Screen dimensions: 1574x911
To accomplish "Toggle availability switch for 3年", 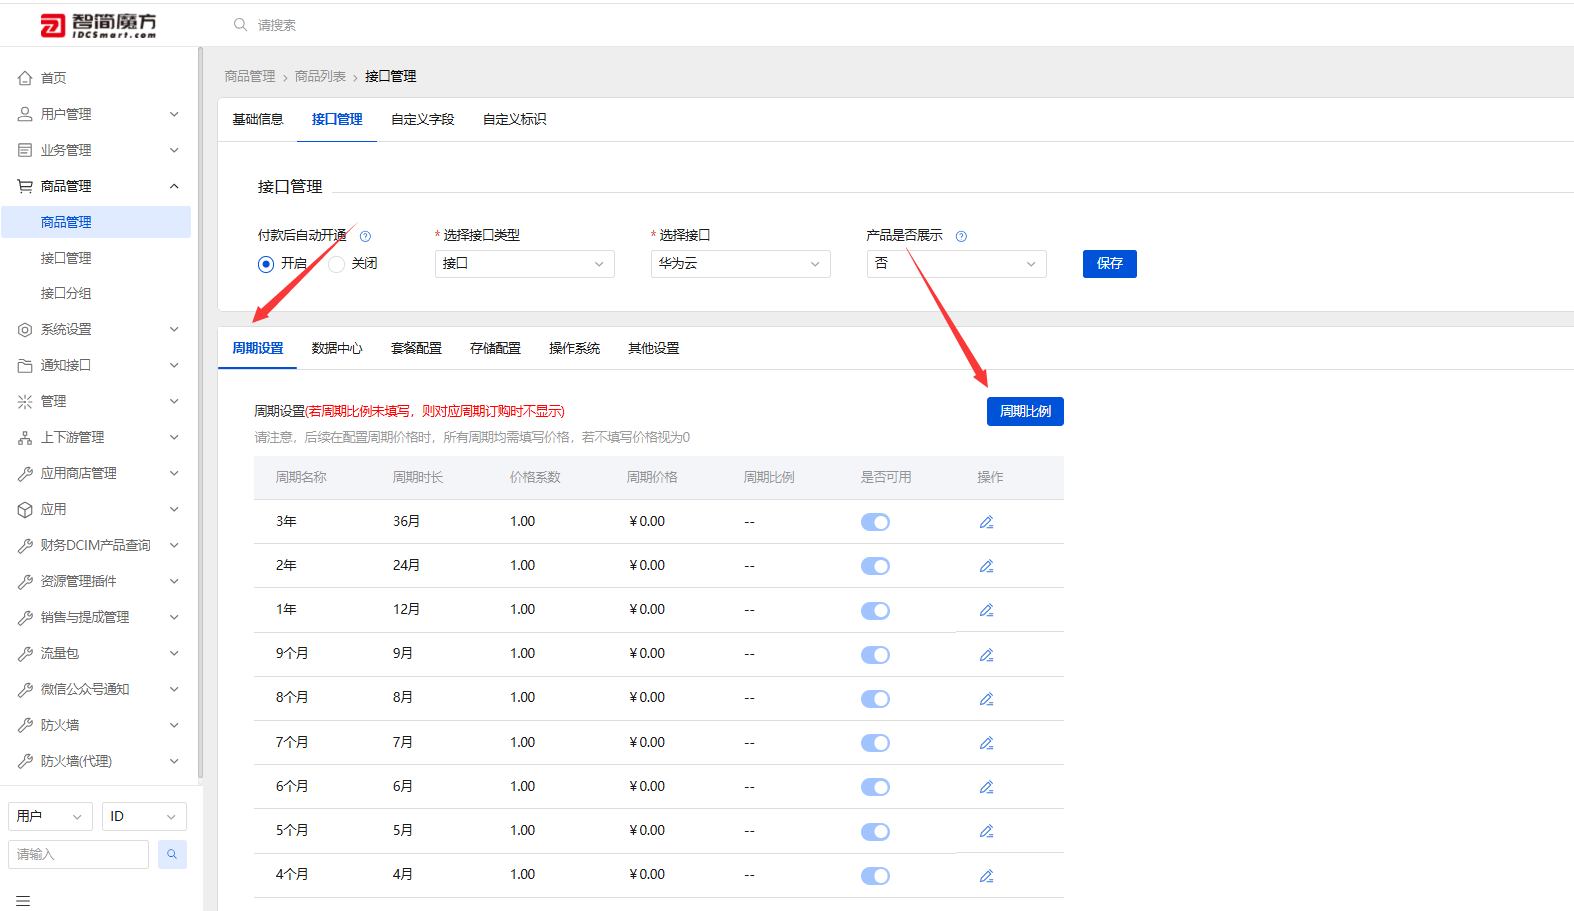I will click(875, 522).
